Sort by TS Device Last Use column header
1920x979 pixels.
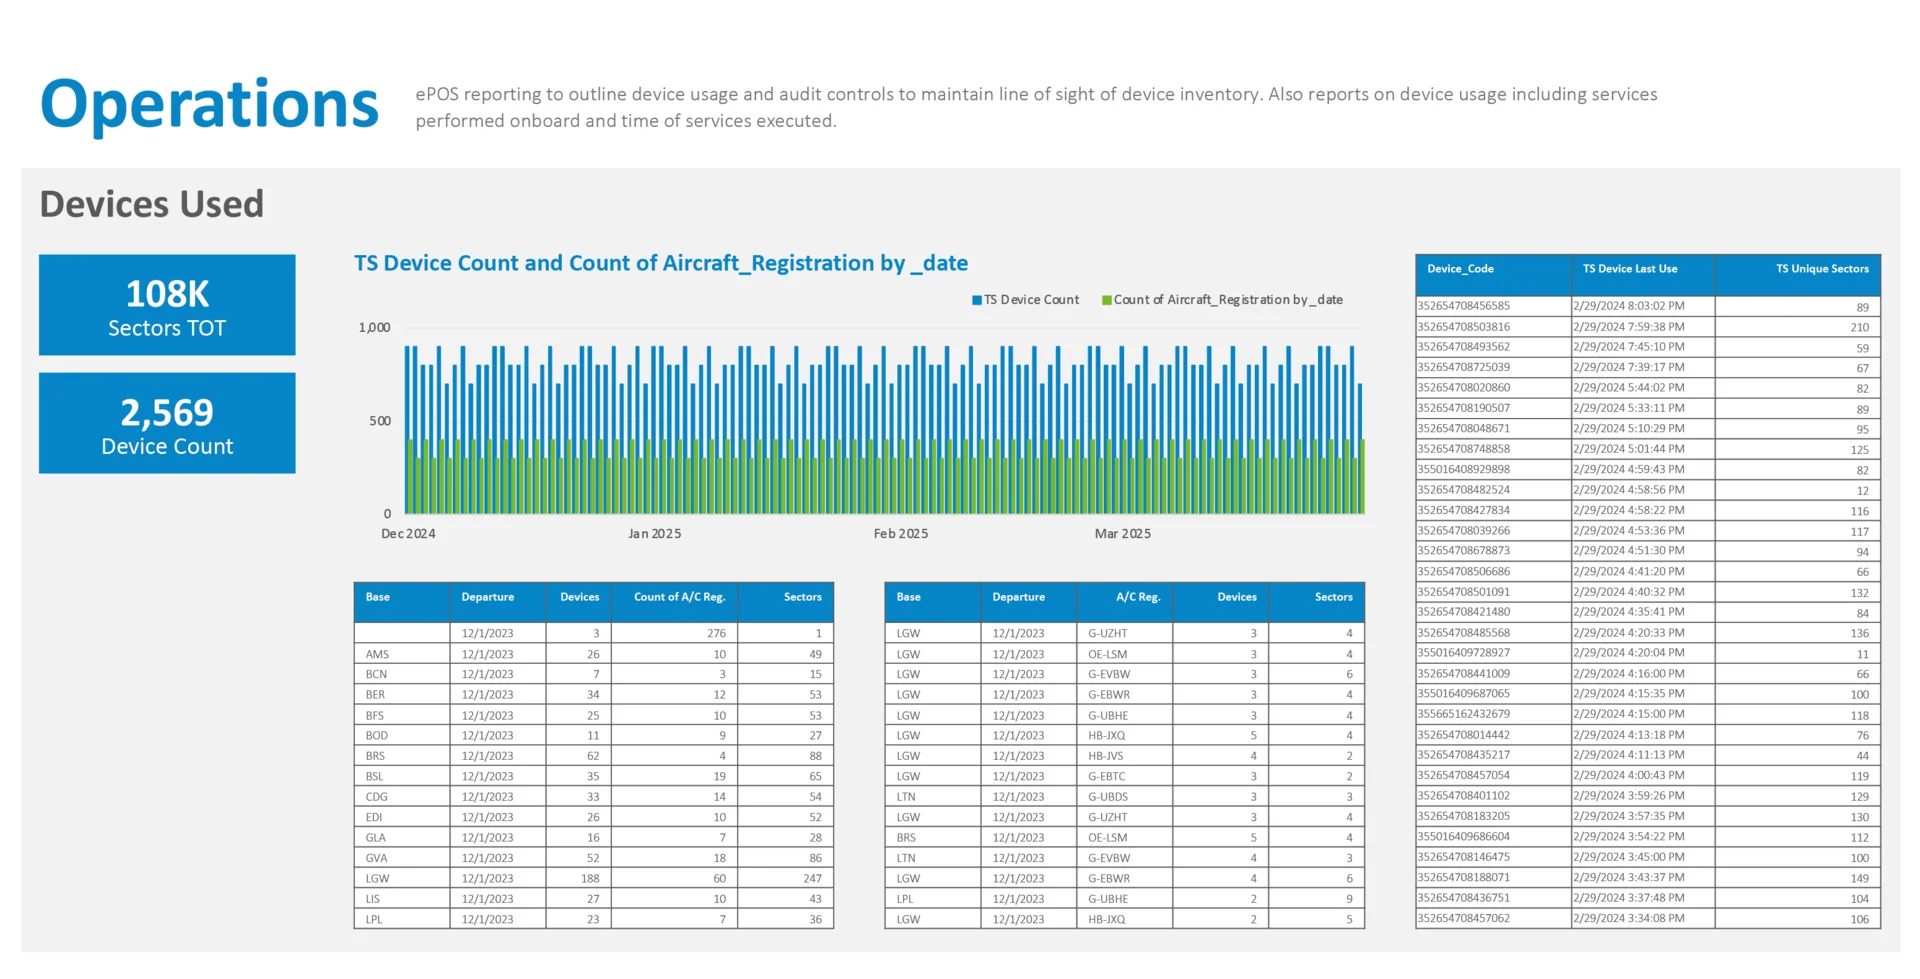(1629, 269)
